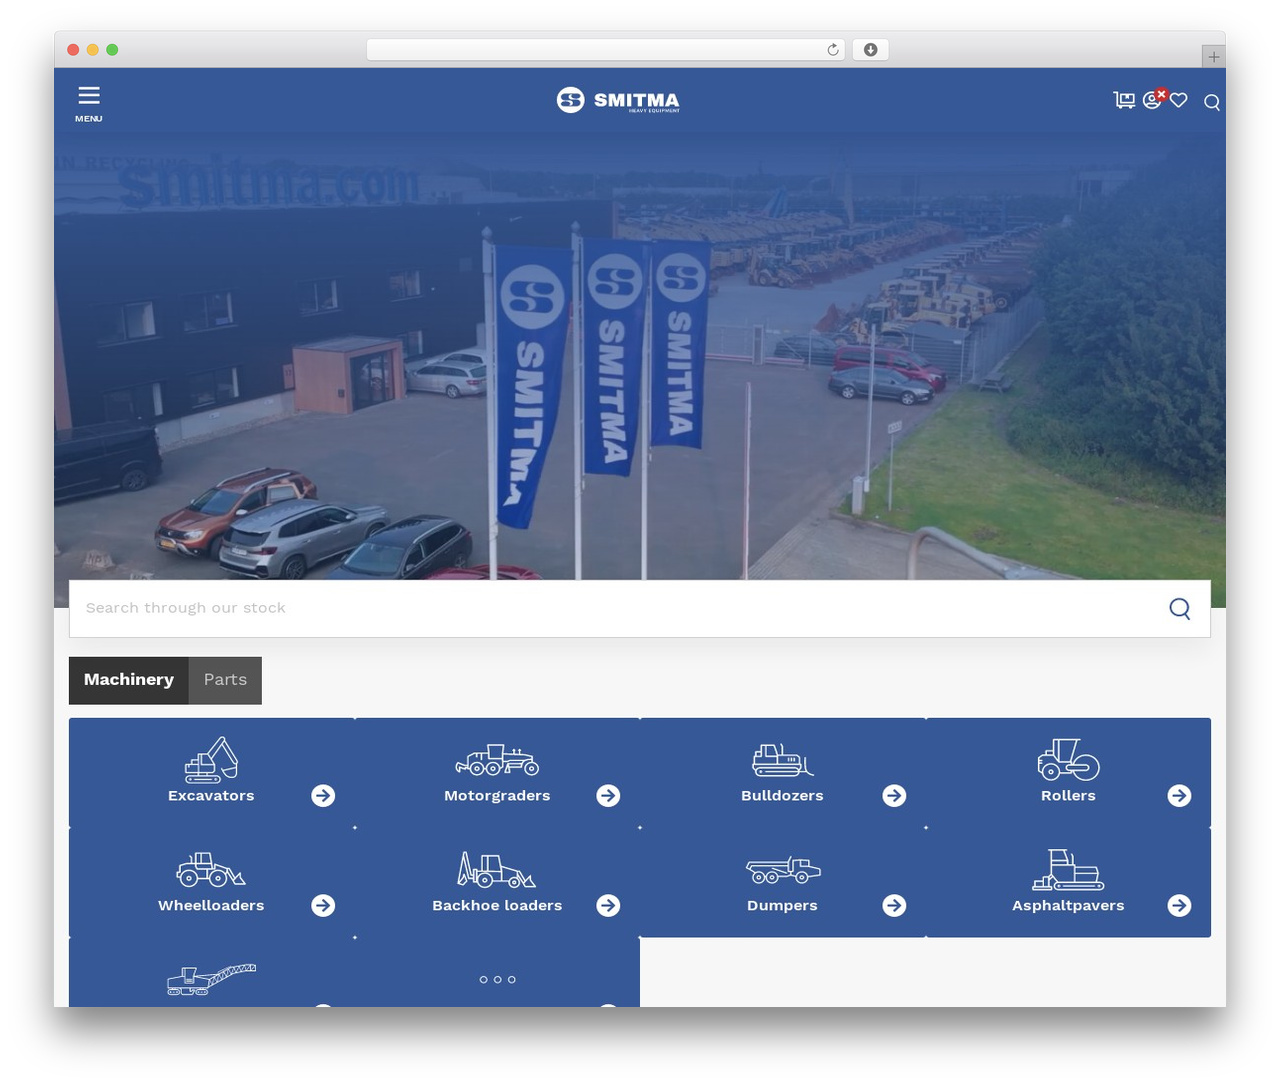
Task: Open a new browser tab with plus
Action: pyautogui.click(x=1213, y=57)
